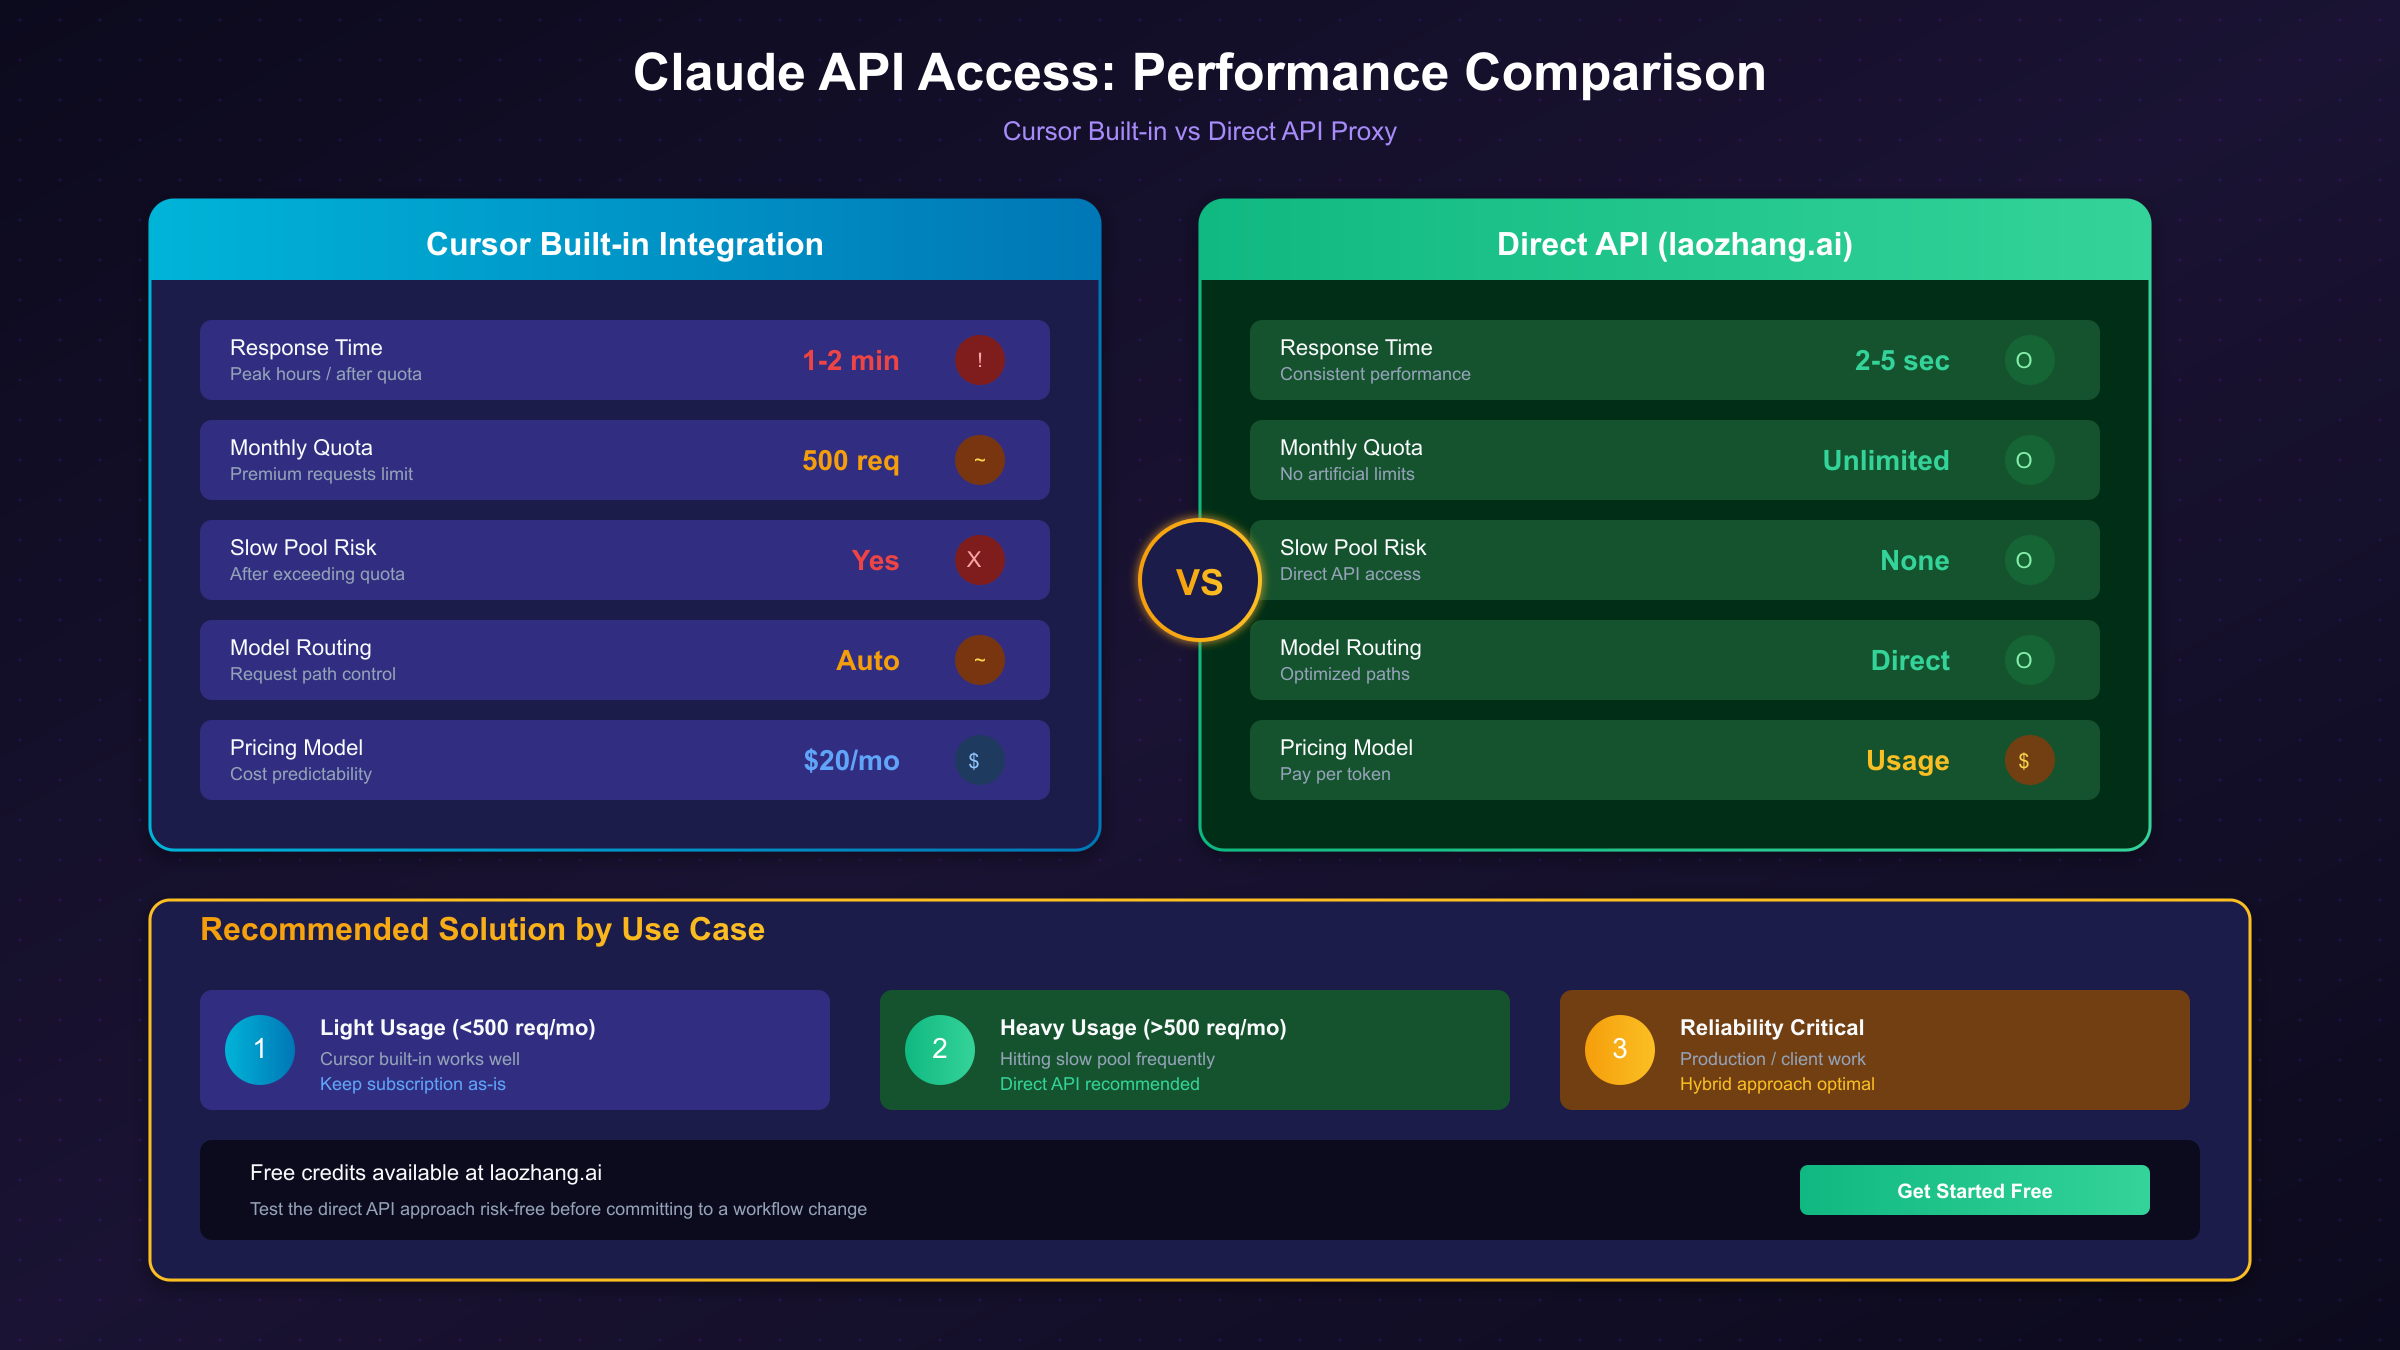Select the tilde icon next to 500 req quota

979,460
